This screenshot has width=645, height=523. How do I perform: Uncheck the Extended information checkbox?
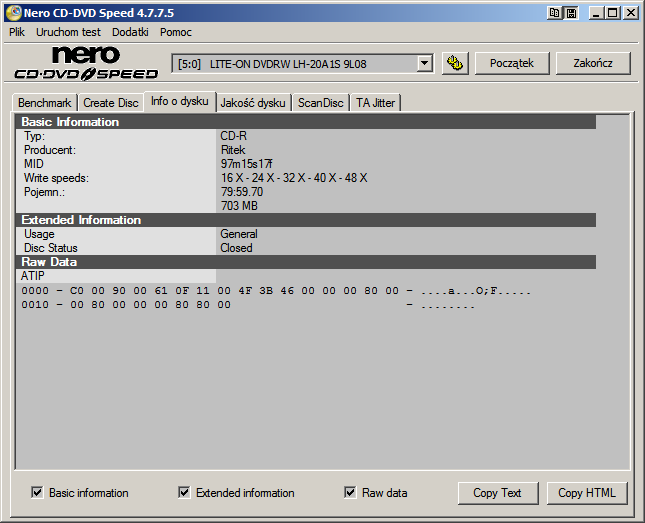tap(184, 492)
